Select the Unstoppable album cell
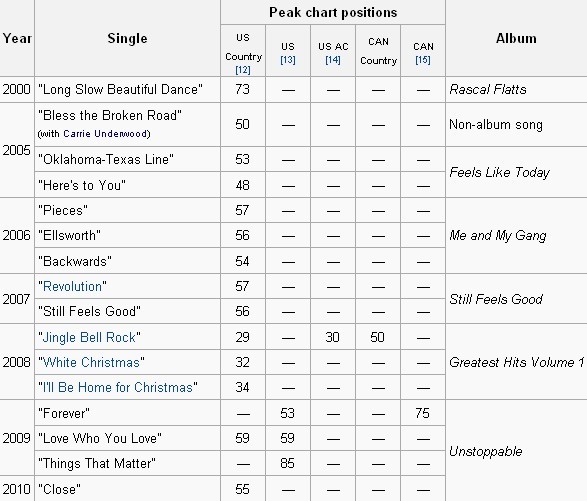 pyautogui.click(x=516, y=451)
